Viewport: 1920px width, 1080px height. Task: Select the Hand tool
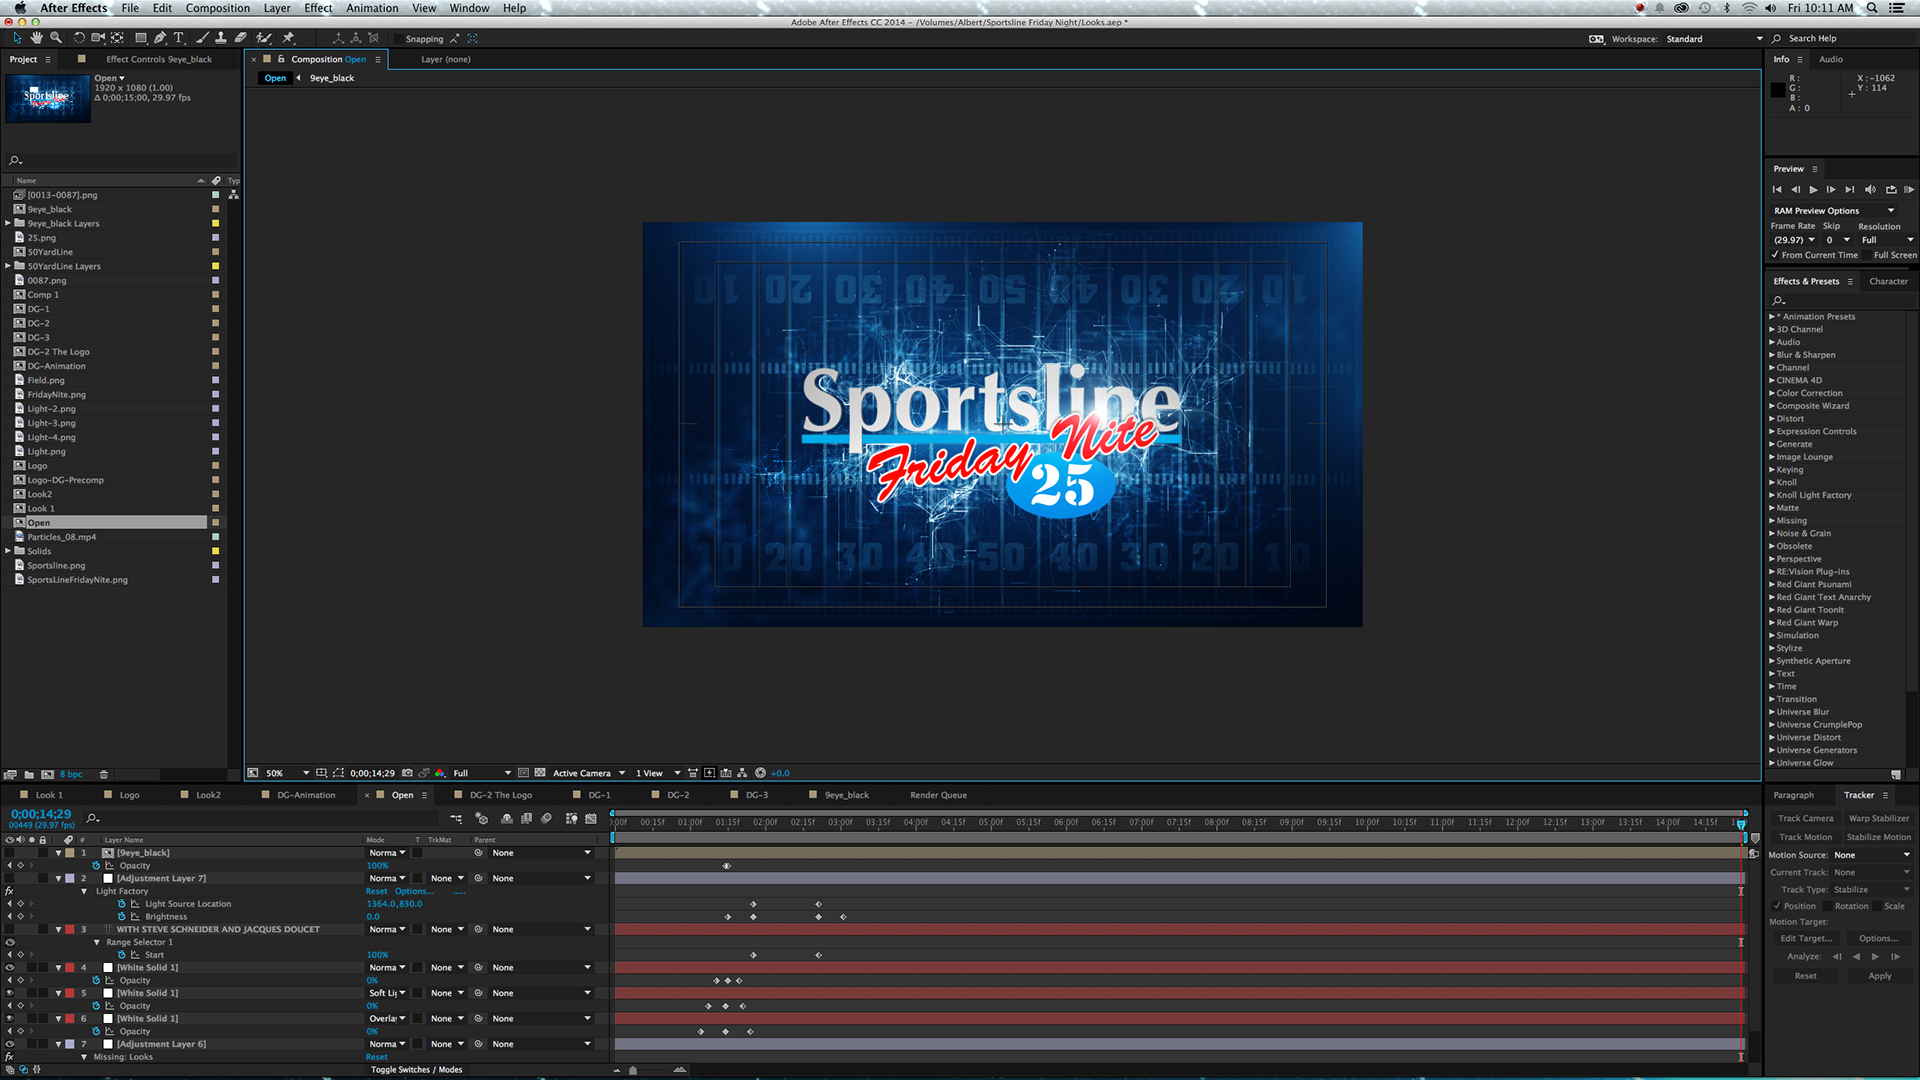pyautogui.click(x=36, y=38)
